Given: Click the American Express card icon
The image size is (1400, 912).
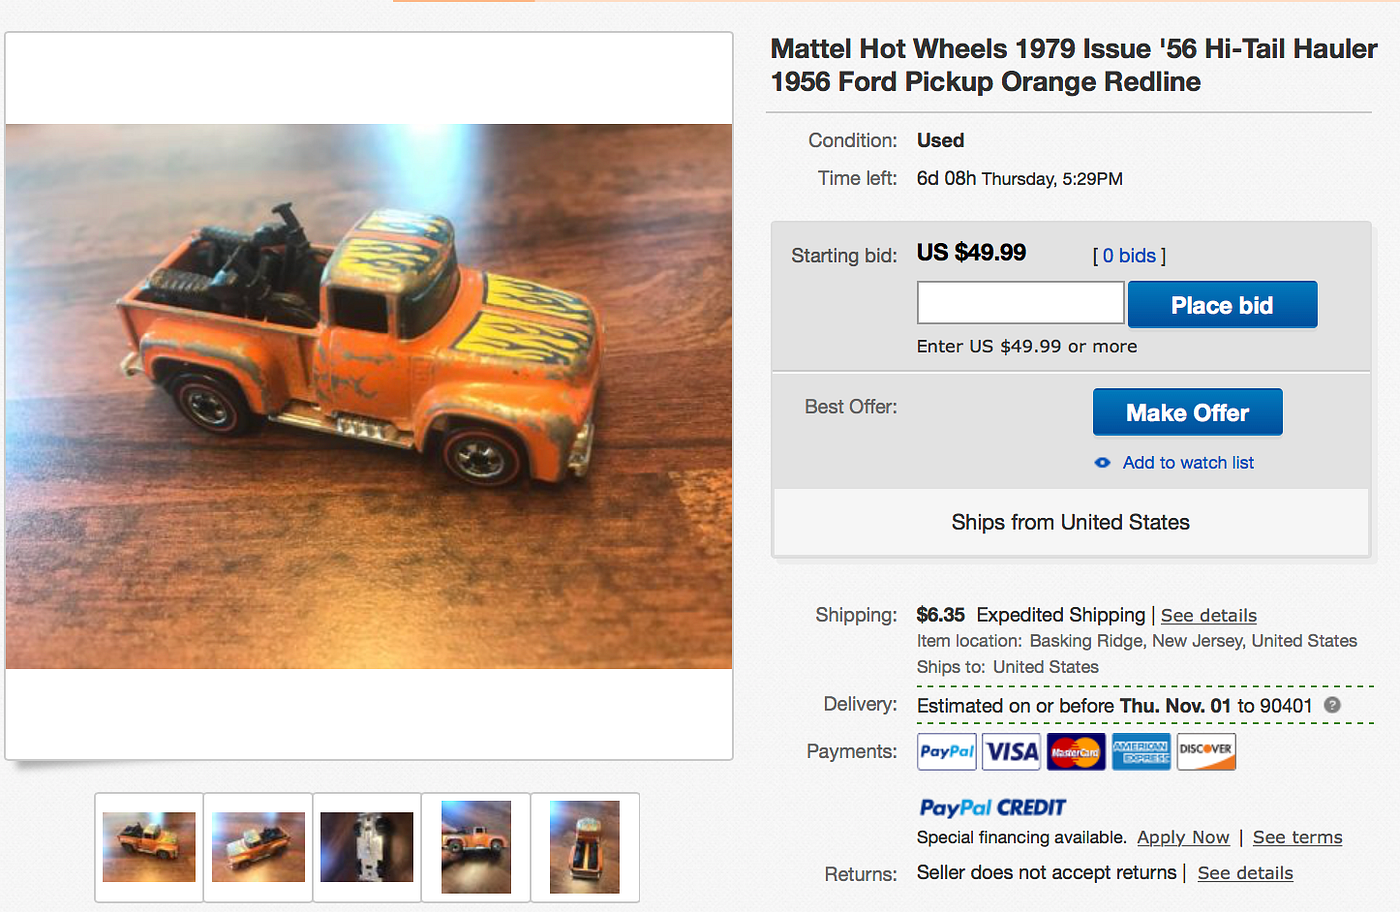Looking at the screenshot, I should coord(1141,752).
